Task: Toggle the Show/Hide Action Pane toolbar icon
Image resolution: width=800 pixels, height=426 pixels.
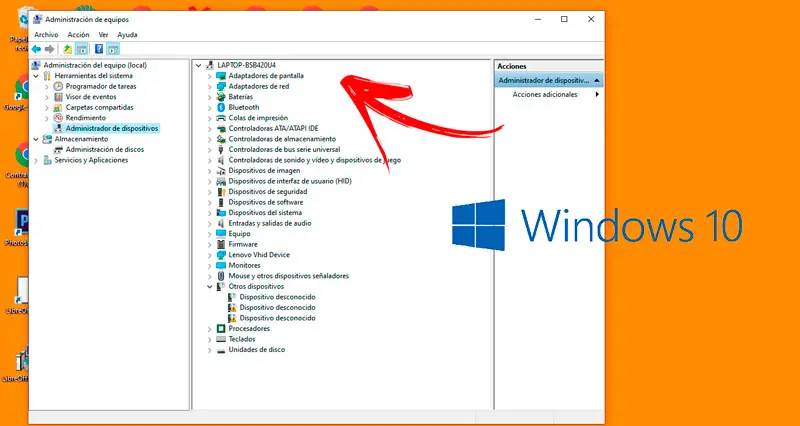Action: click(x=113, y=49)
